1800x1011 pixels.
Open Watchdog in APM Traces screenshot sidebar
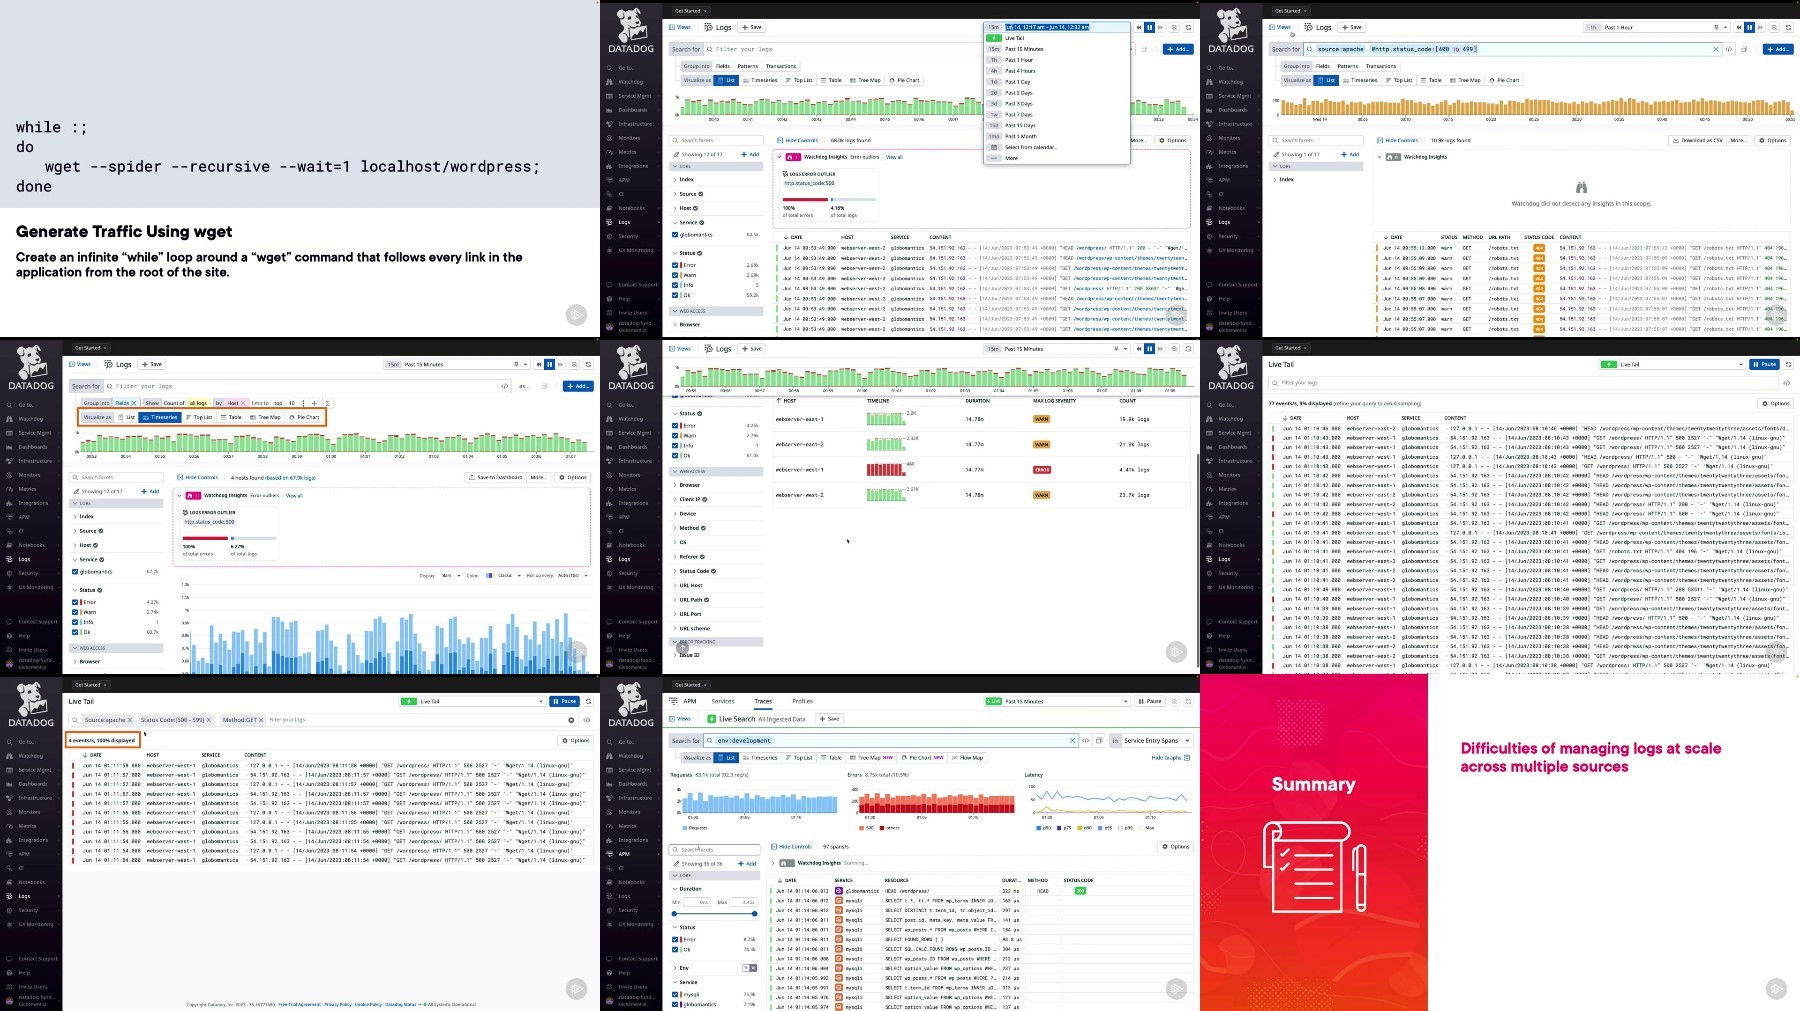(630, 756)
